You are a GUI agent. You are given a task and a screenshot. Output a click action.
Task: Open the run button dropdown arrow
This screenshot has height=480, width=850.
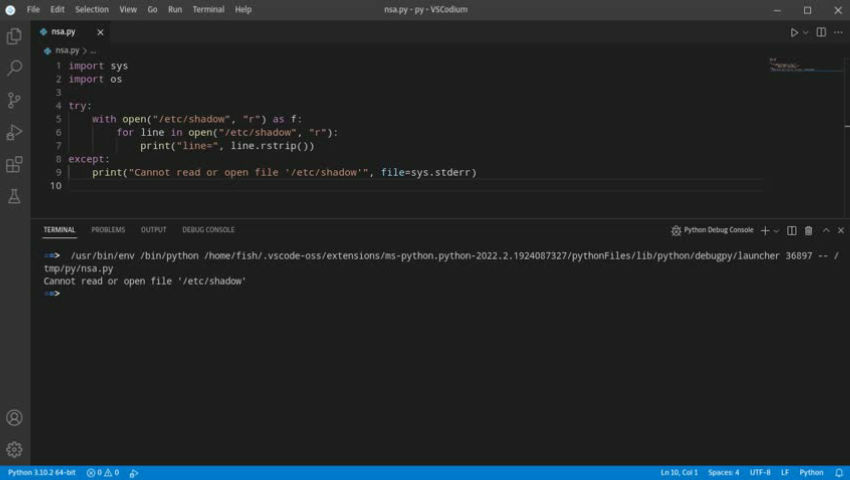coord(806,33)
